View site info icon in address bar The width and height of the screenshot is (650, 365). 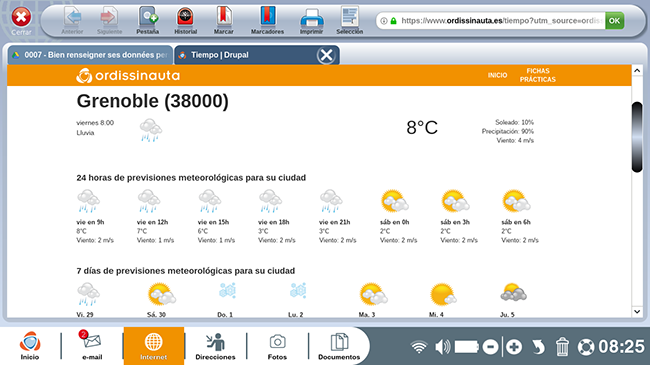(384, 21)
